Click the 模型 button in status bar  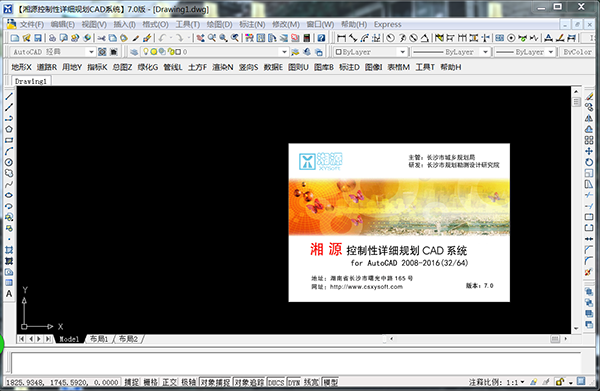[x=331, y=382]
